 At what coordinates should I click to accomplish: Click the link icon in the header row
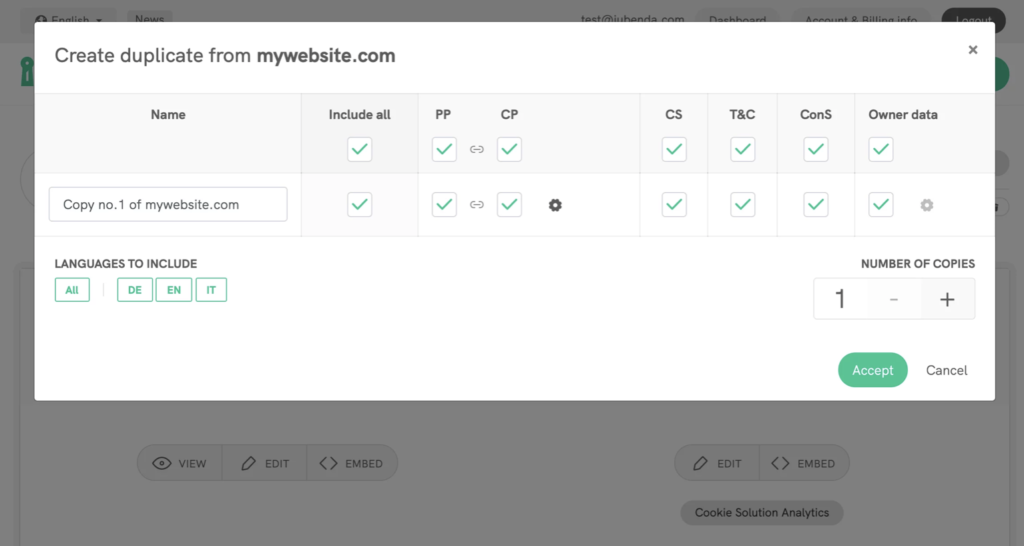477,150
